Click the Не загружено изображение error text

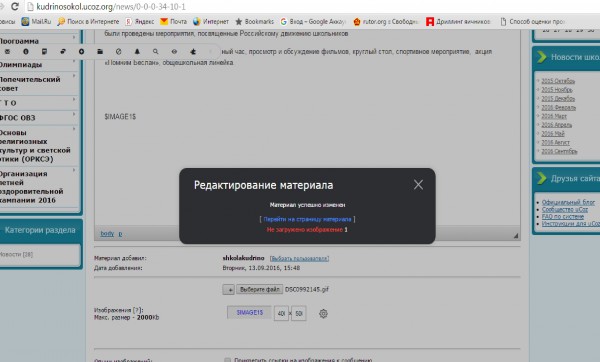coord(305,230)
